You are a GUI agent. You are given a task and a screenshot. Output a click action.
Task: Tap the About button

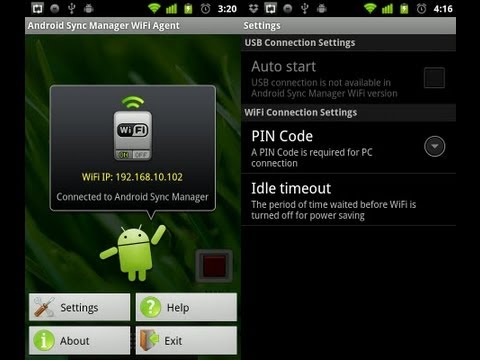pyautogui.click(x=79, y=340)
